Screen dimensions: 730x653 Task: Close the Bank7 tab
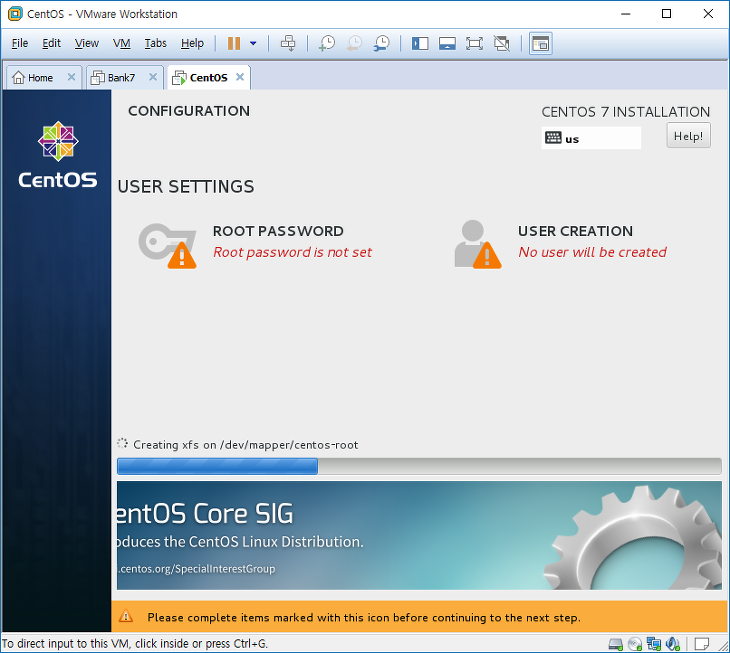tap(153, 77)
